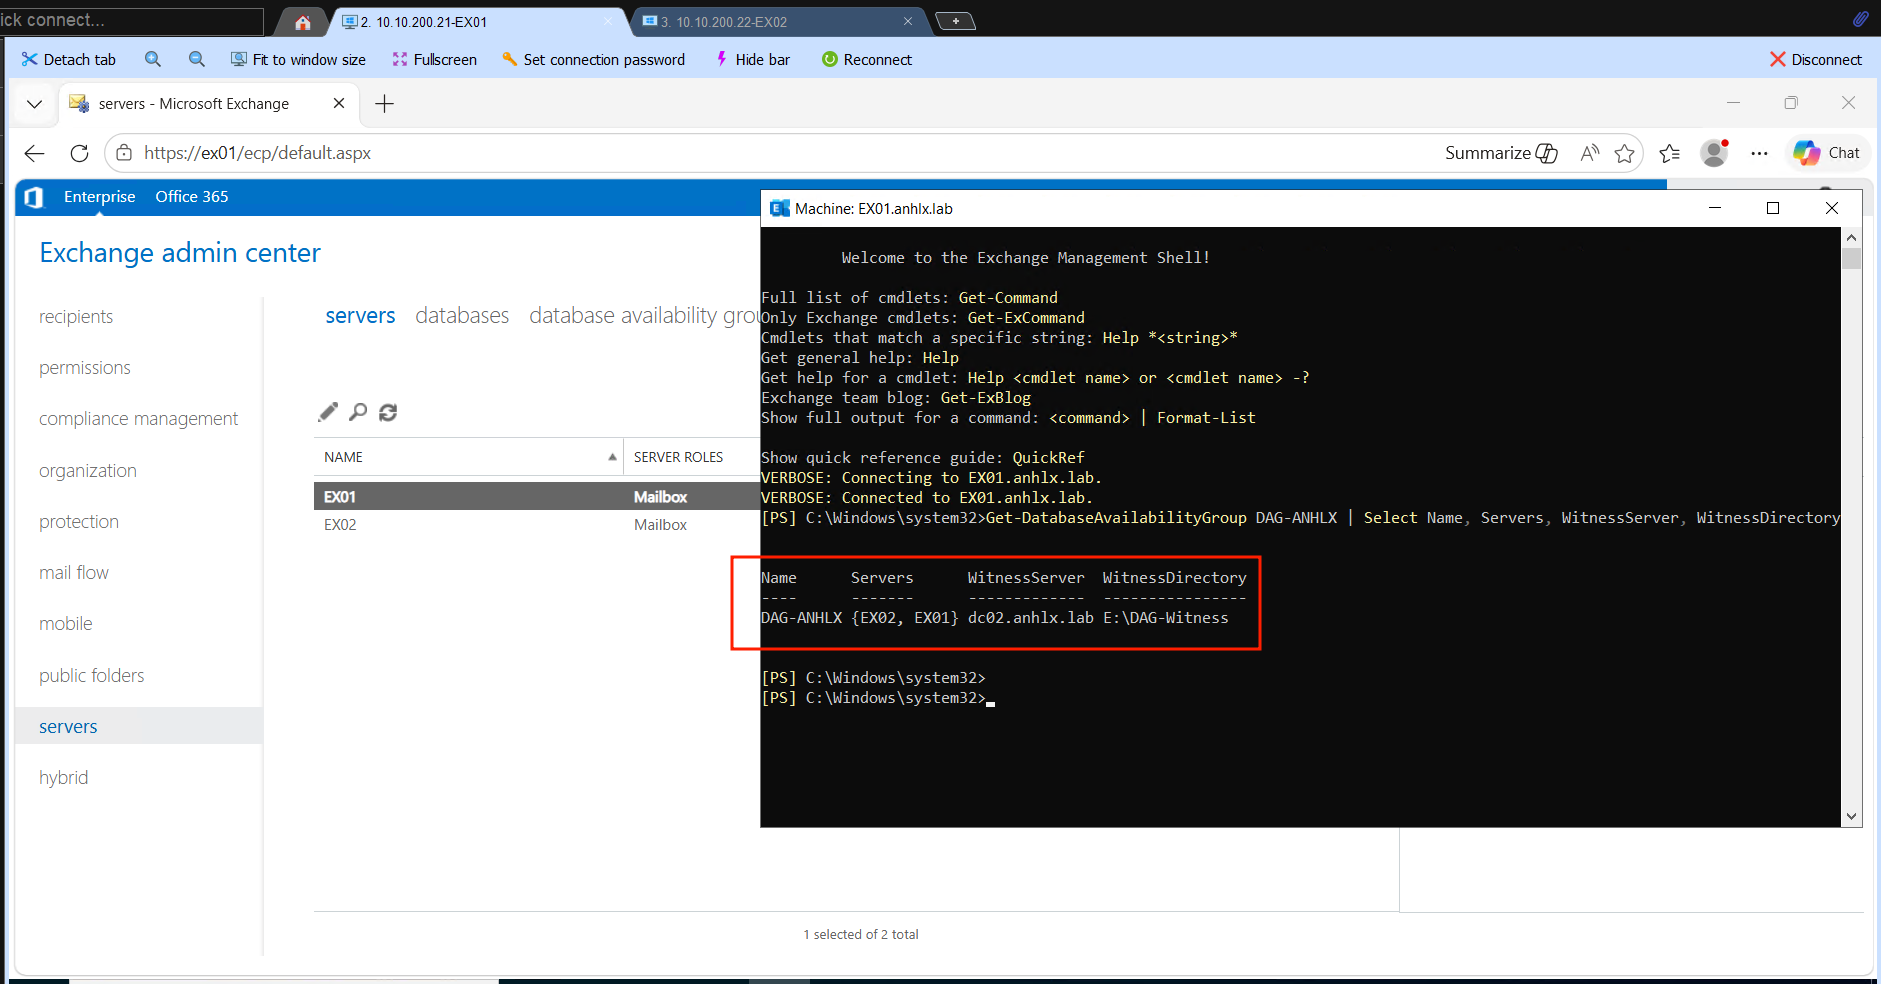This screenshot has width=1881, height=984.
Task: Go back in the browser
Action: 34,153
